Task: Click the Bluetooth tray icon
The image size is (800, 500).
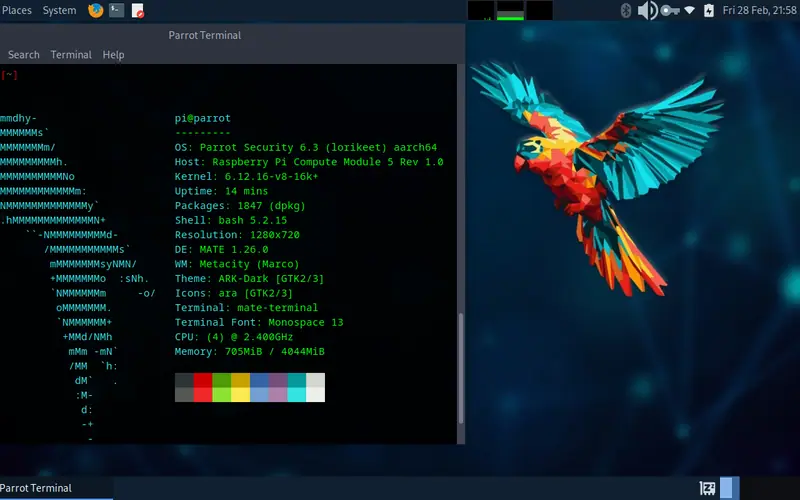Action: coord(626,10)
